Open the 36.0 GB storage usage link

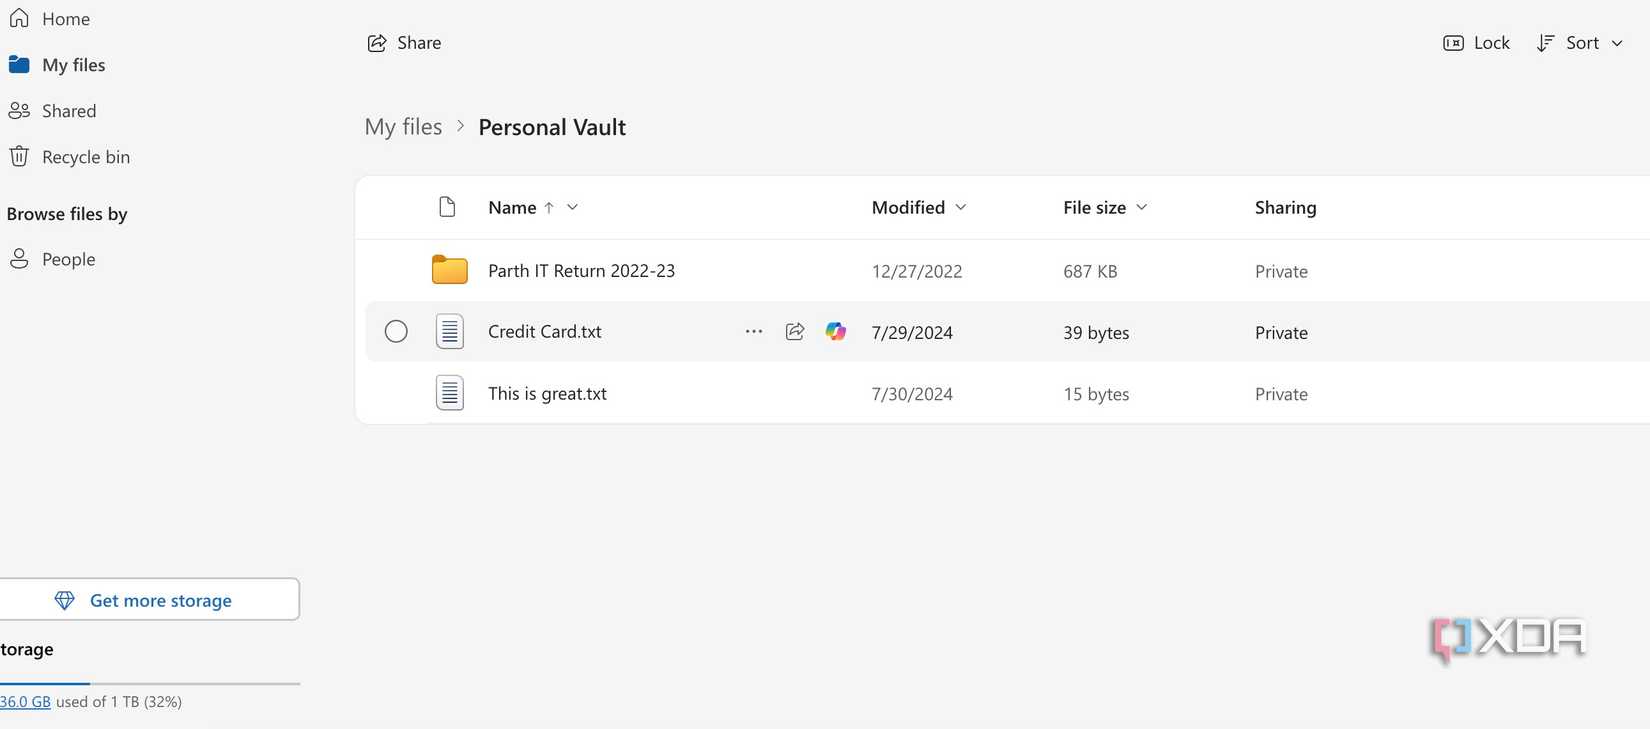(x=25, y=702)
